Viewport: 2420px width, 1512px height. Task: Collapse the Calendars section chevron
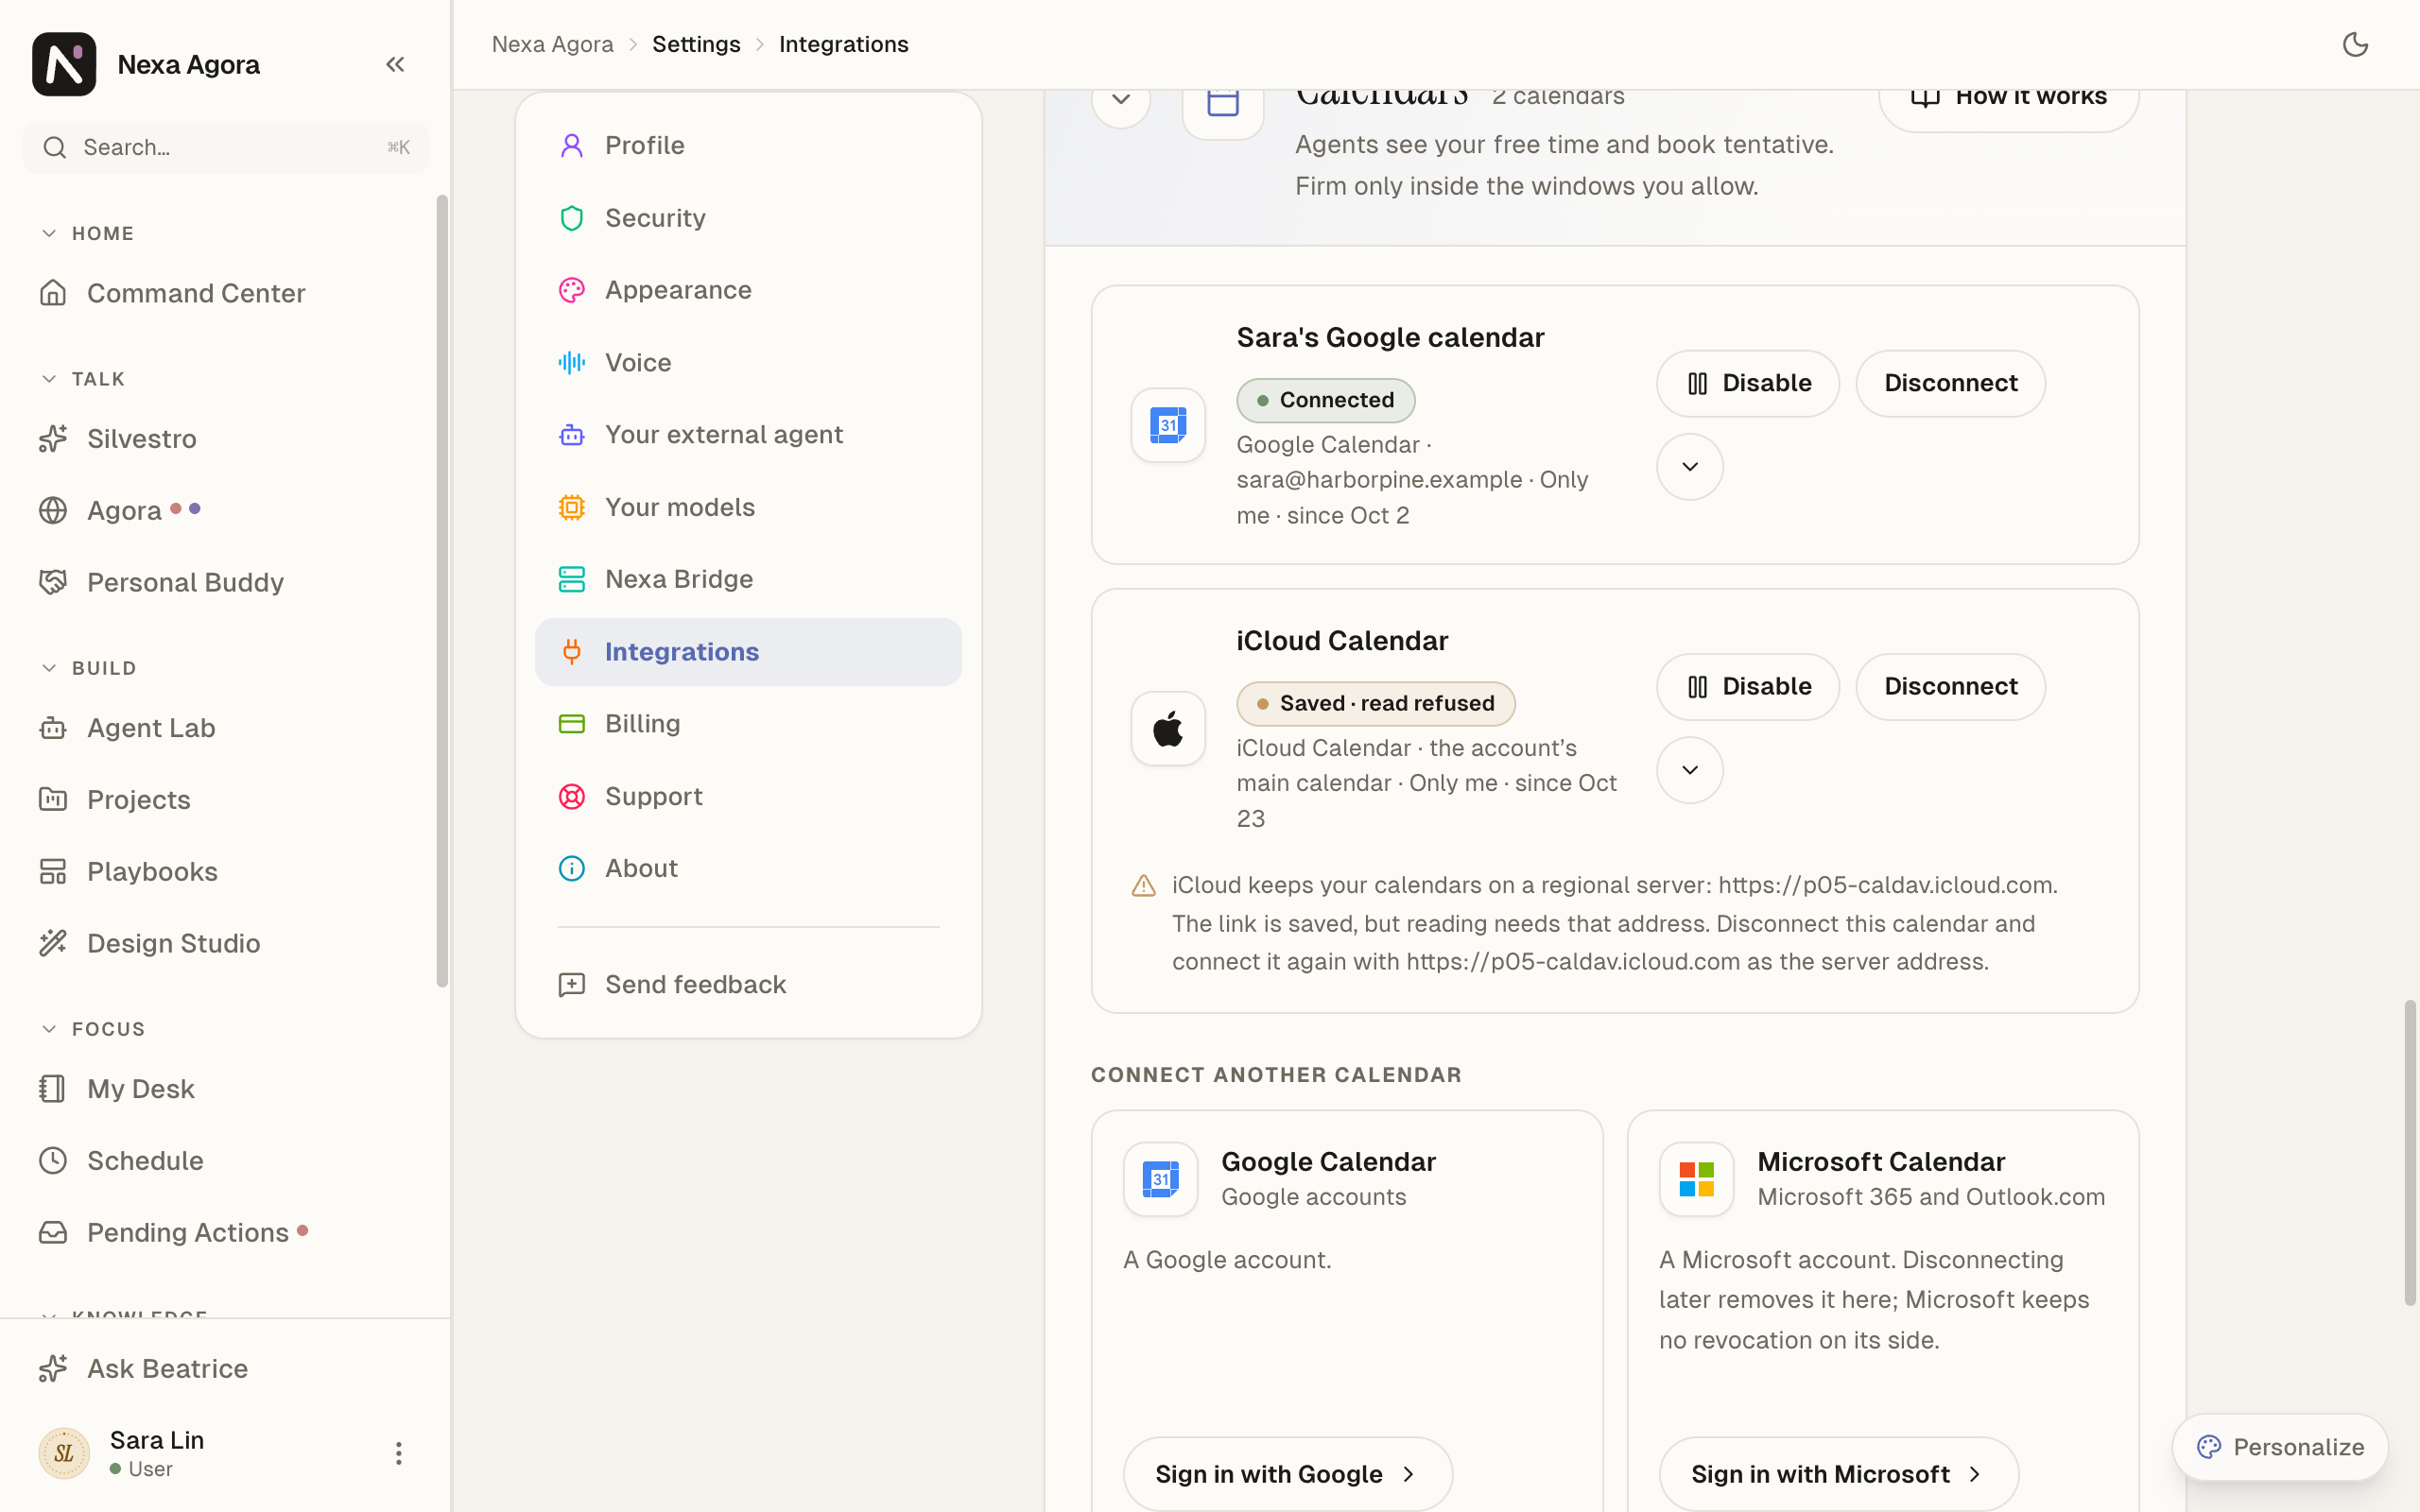tap(1121, 100)
